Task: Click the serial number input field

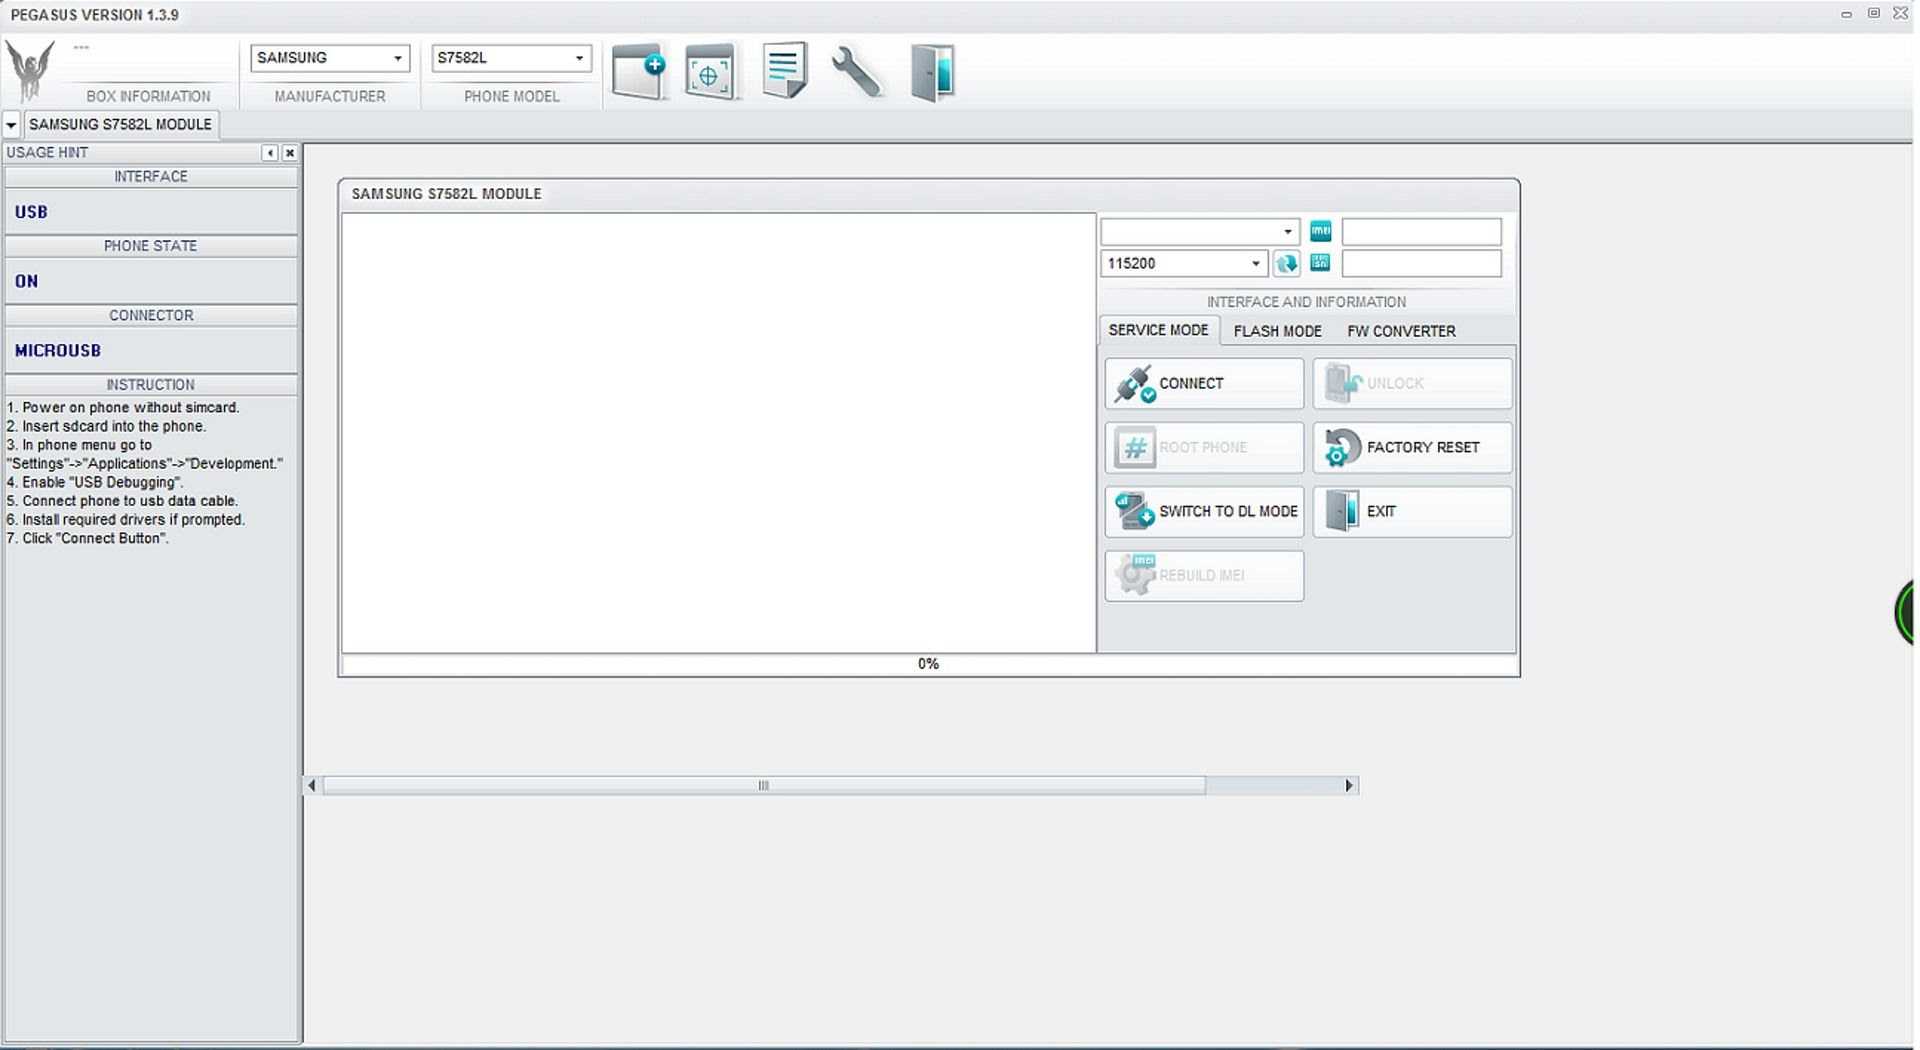Action: click(x=1421, y=264)
